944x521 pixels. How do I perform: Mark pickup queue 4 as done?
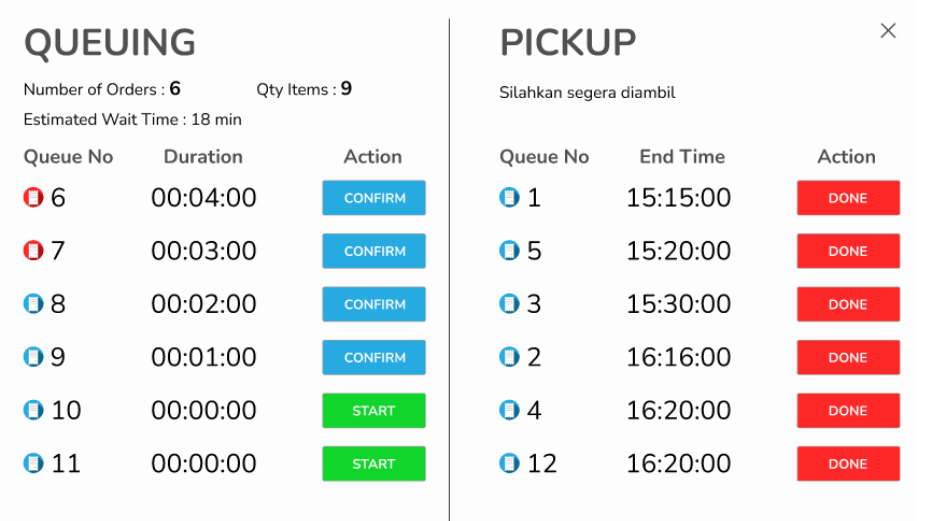(x=848, y=410)
